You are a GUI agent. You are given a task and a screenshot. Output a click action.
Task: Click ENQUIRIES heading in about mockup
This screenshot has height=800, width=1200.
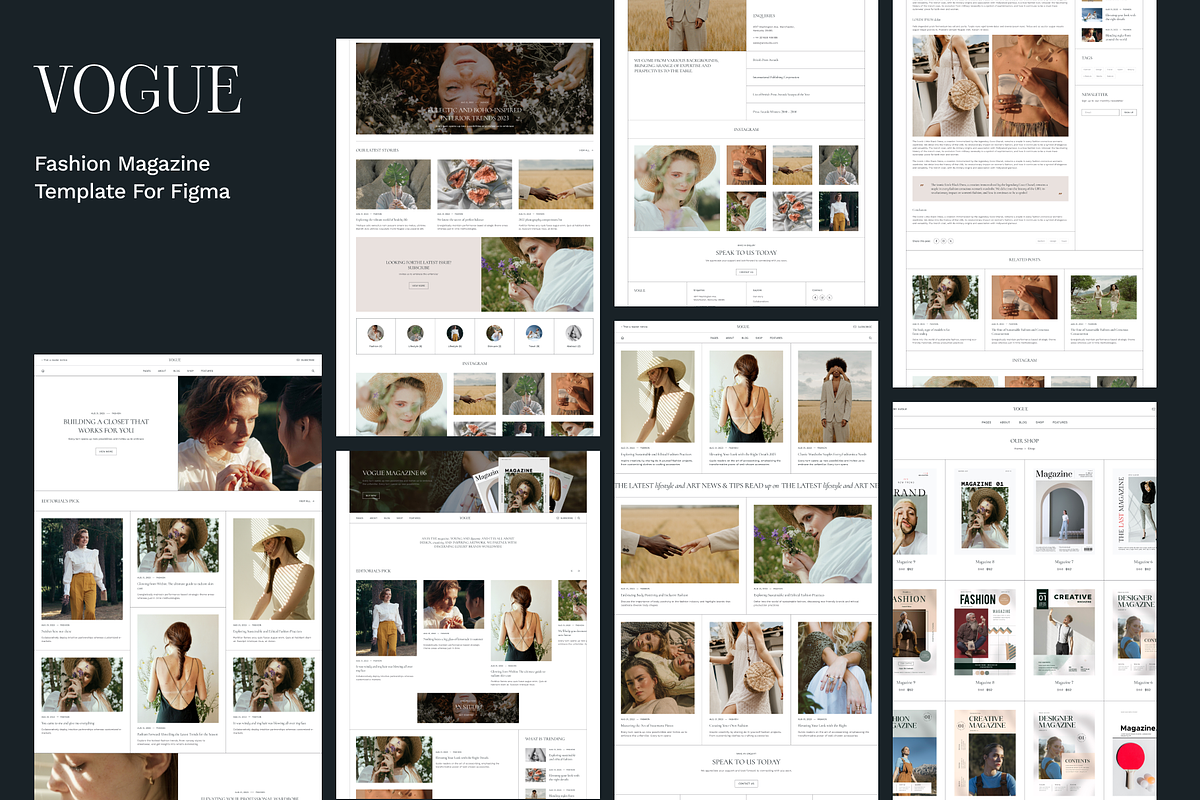[763, 17]
